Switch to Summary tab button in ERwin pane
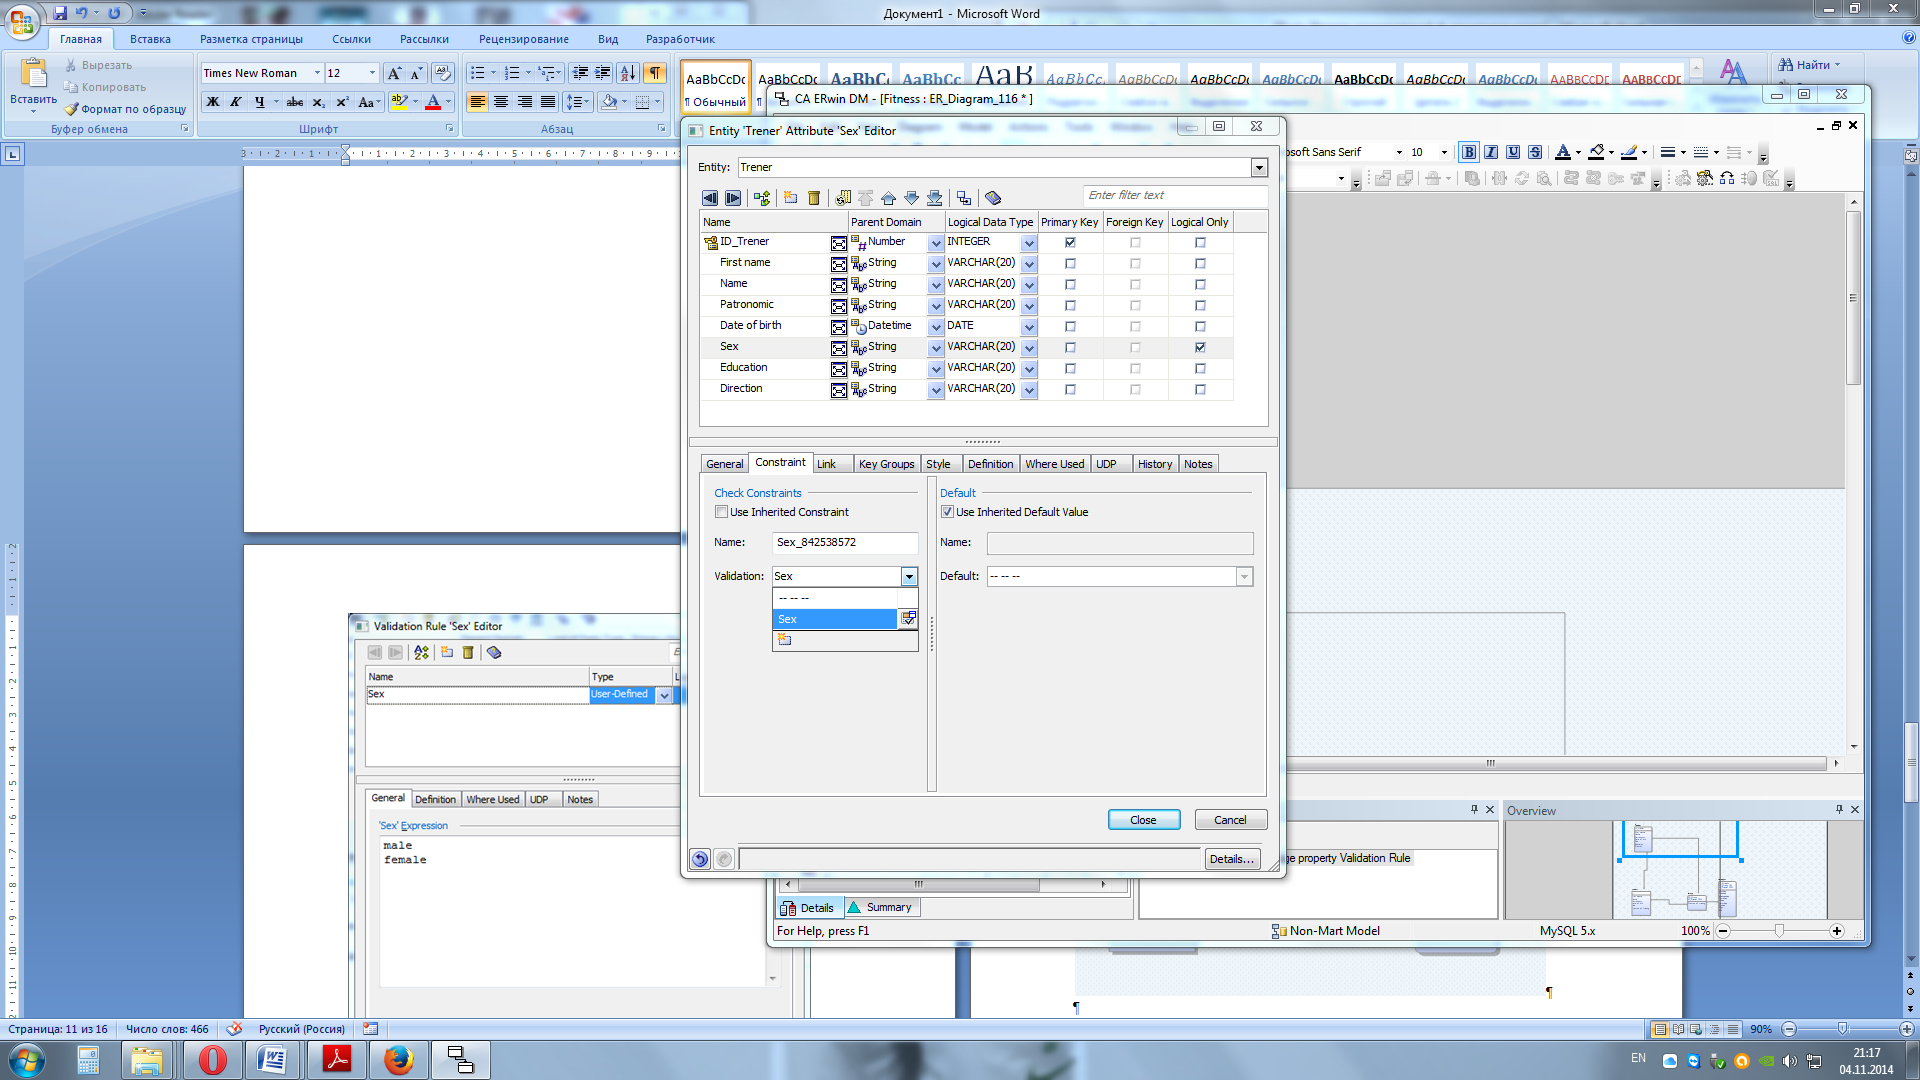This screenshot has height=1080, width=1920. 881,908
